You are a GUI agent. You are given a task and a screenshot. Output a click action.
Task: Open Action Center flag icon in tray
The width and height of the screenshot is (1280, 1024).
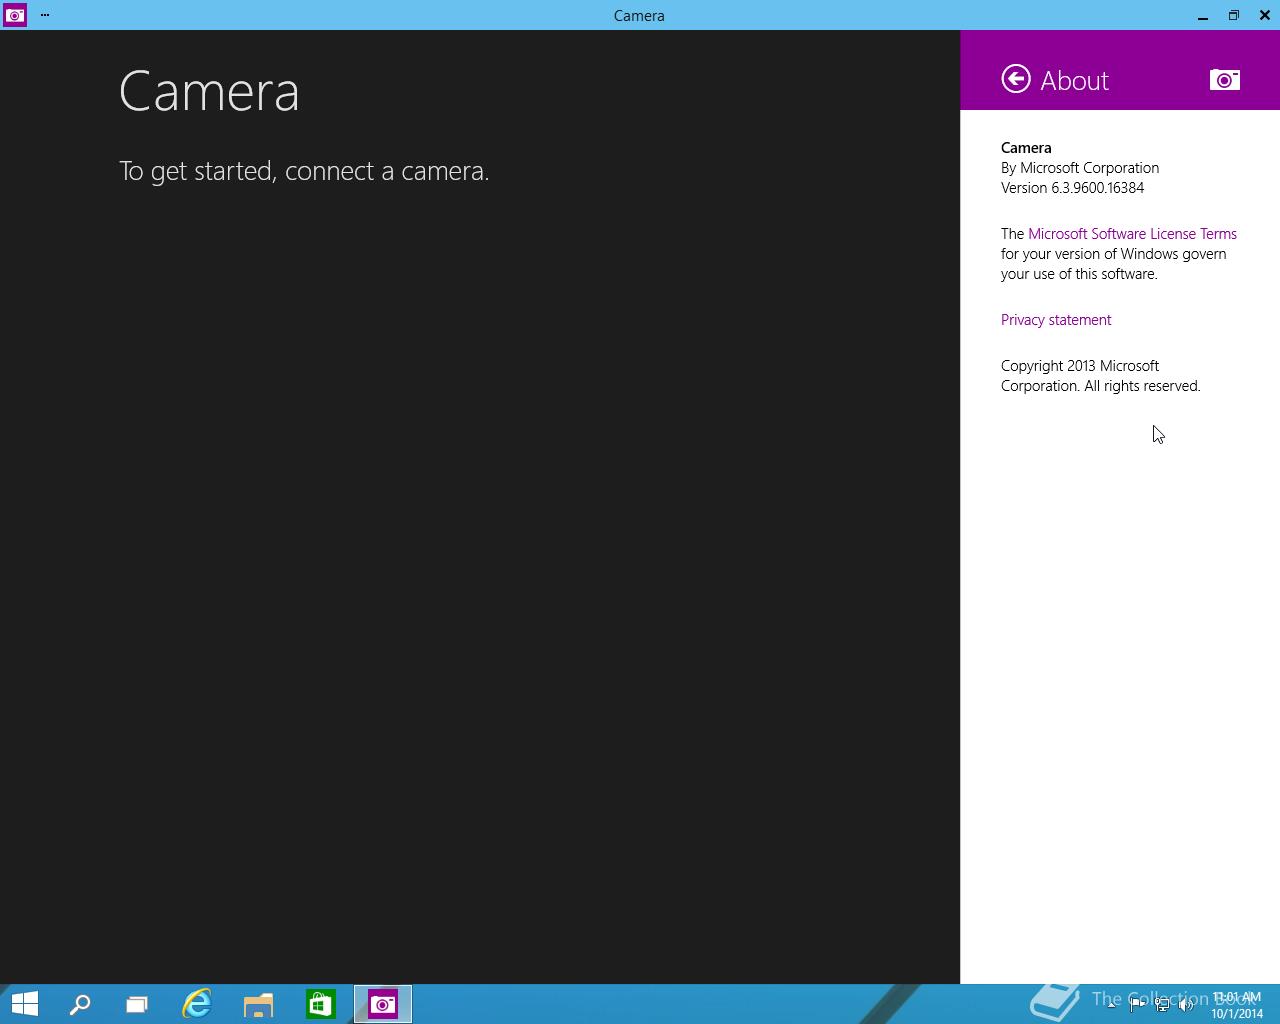tap(1137, 1005)
